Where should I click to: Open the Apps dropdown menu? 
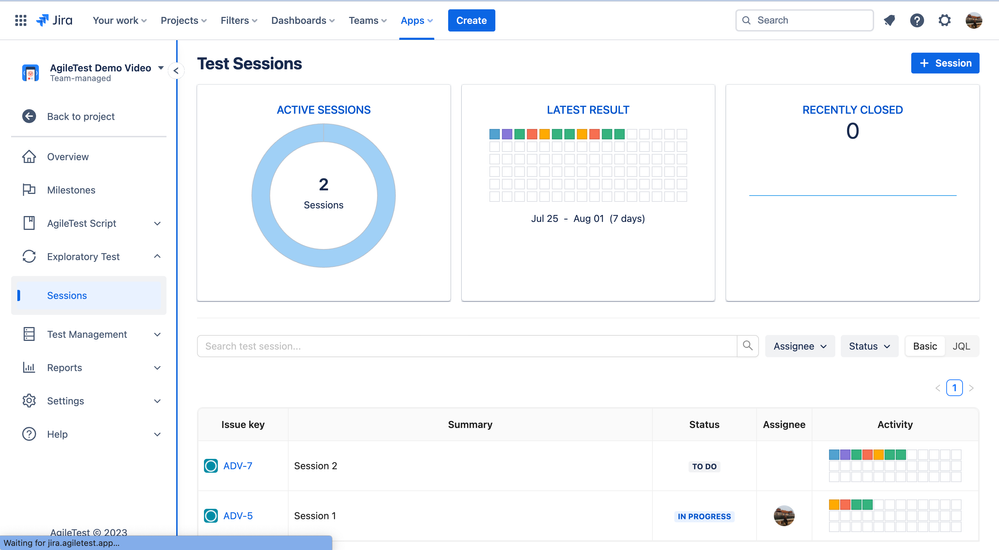pyautogui.click(x=417, y=20)
